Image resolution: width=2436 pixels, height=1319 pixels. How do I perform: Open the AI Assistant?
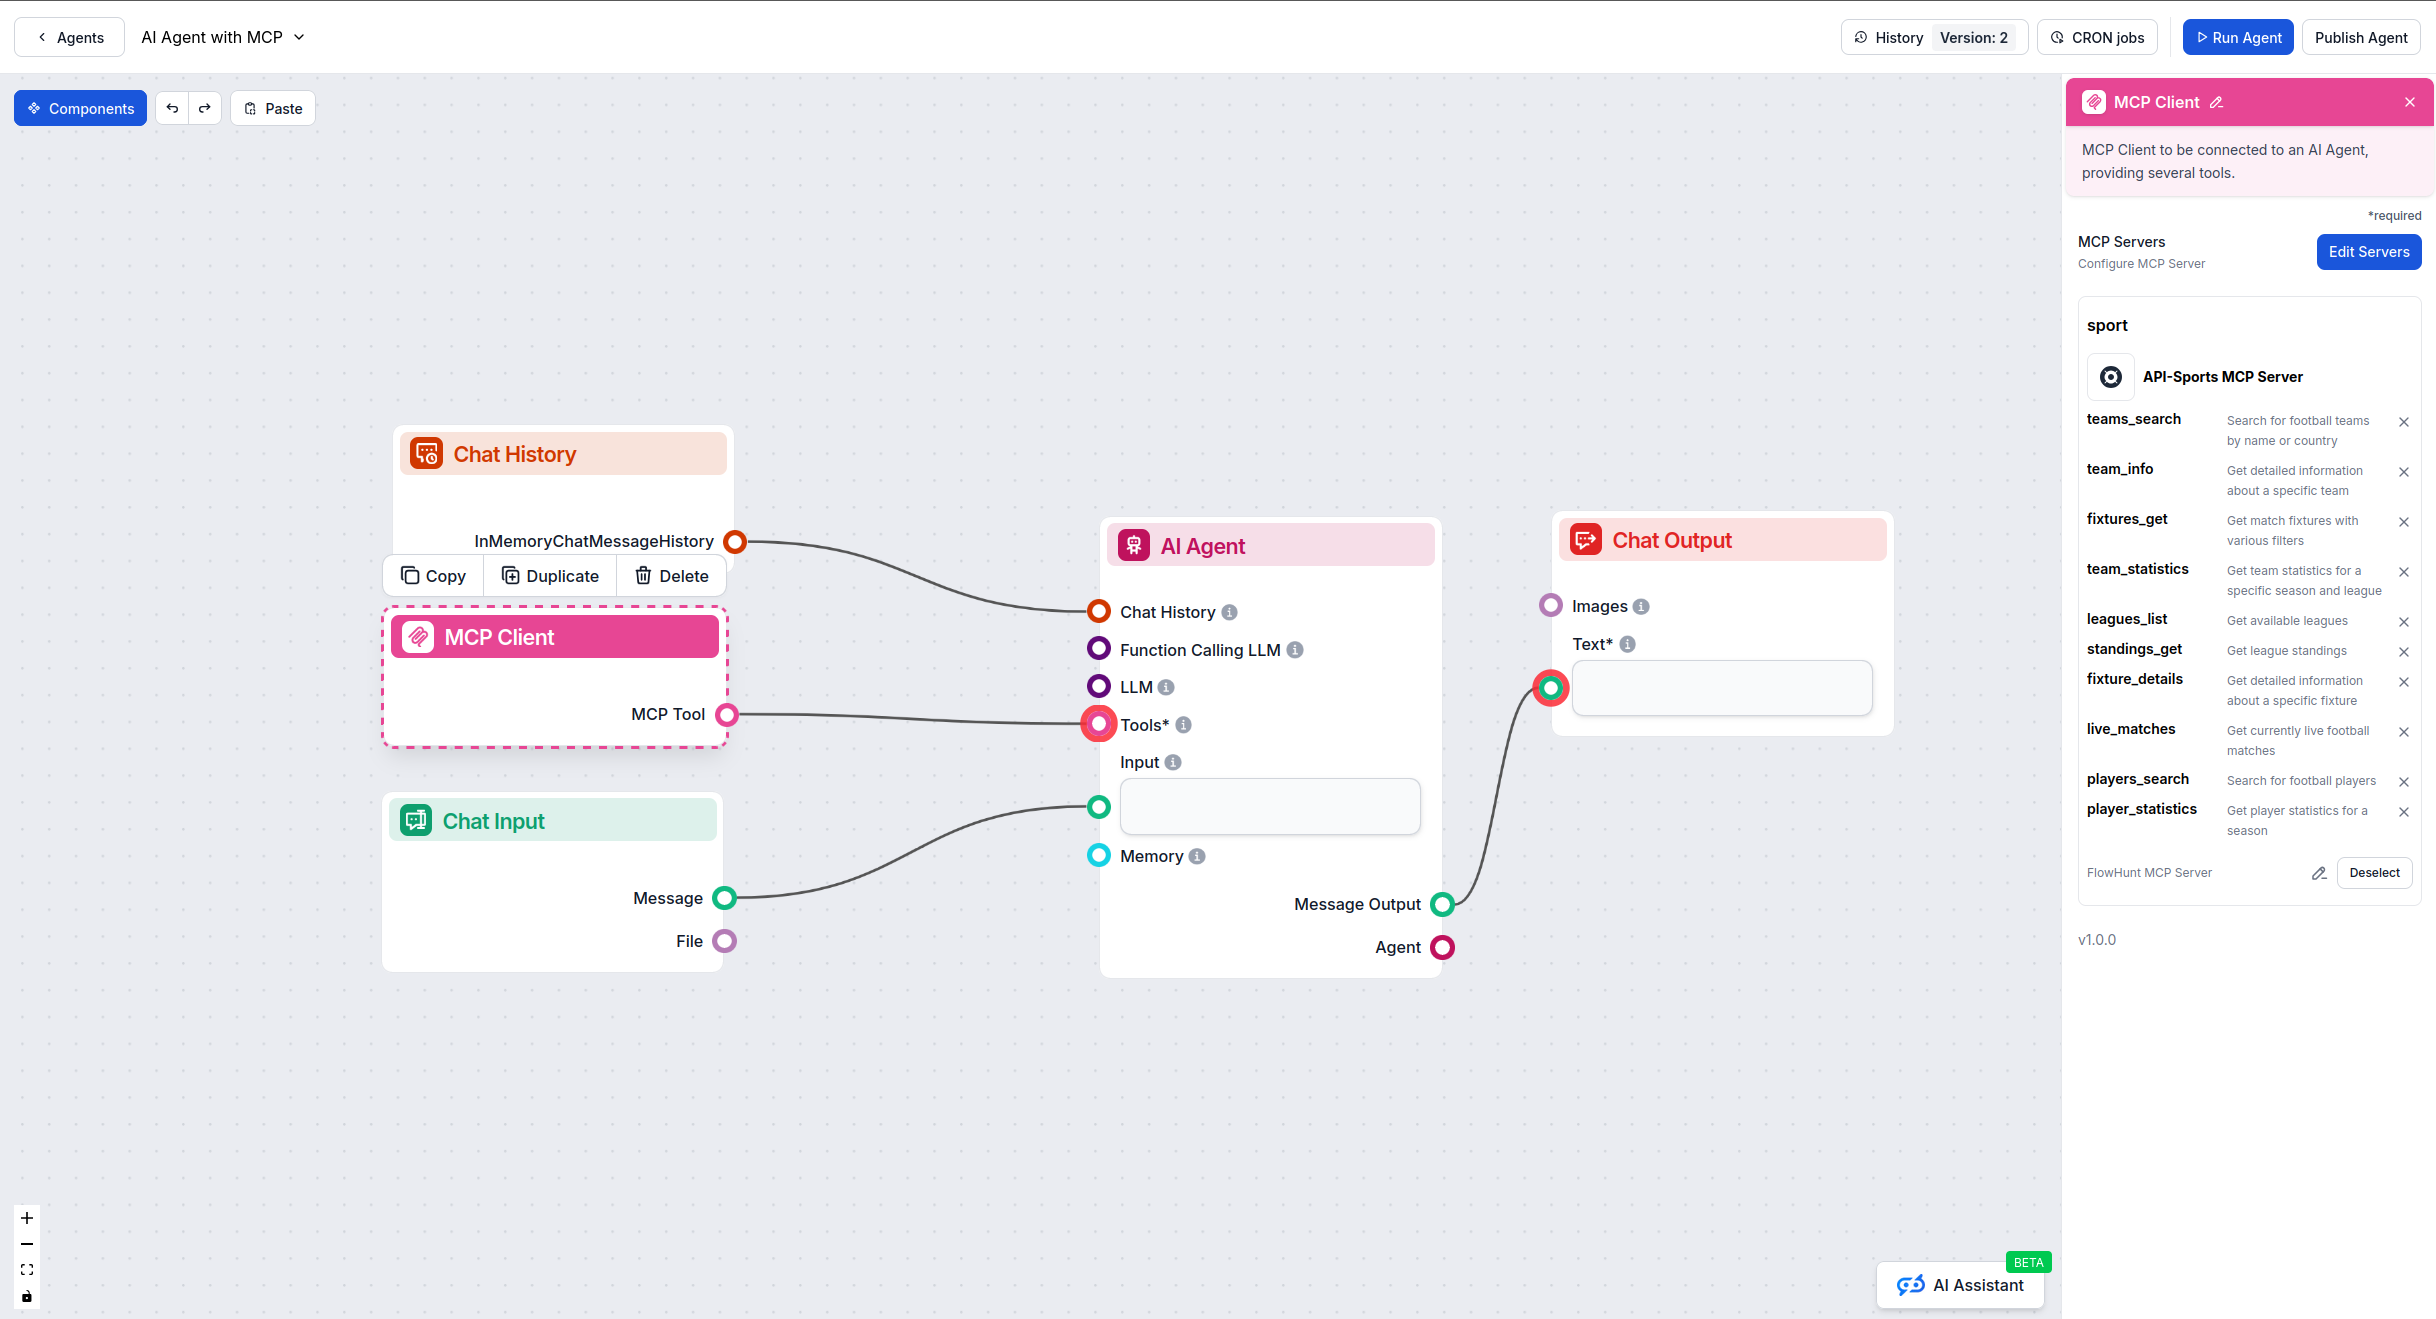[x=1959, y=1285]
